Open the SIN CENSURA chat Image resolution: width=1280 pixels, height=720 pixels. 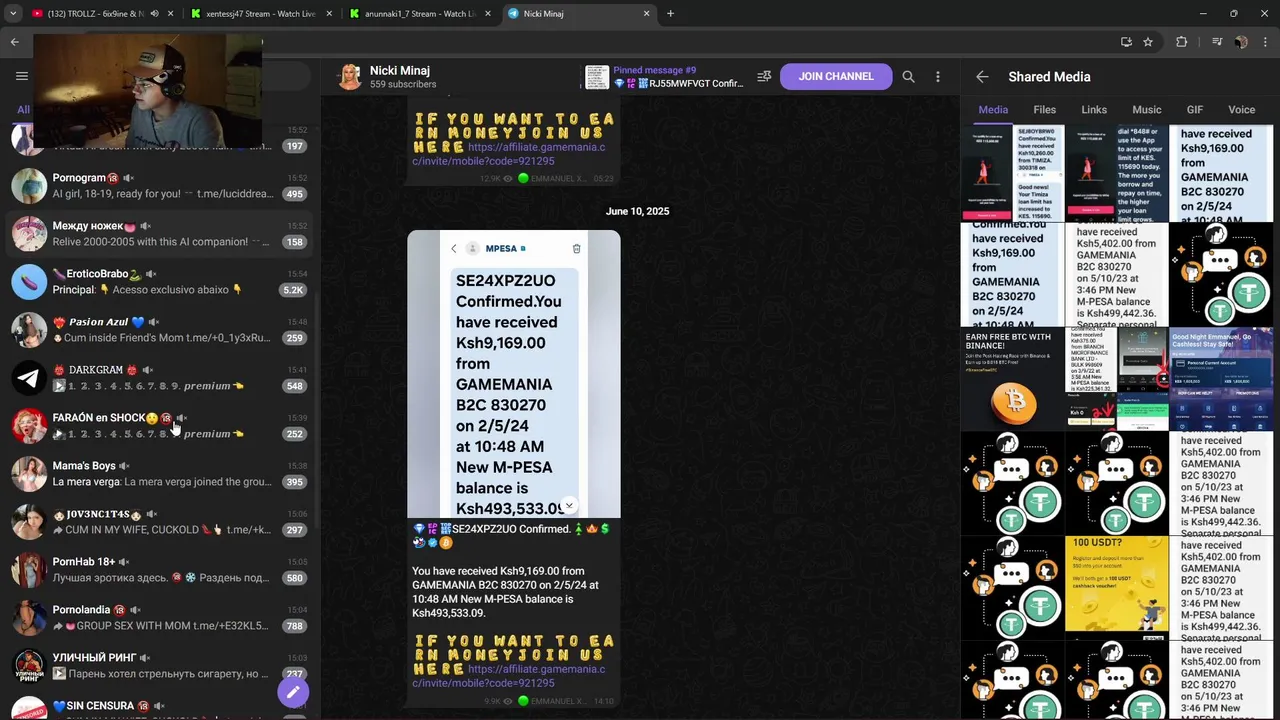[x=160, y=707]
